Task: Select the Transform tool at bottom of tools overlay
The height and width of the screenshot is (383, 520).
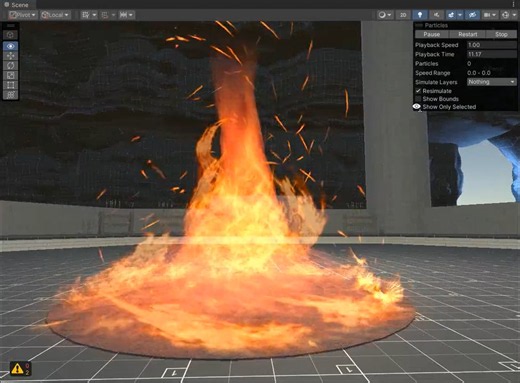Action: coord(11,95)
